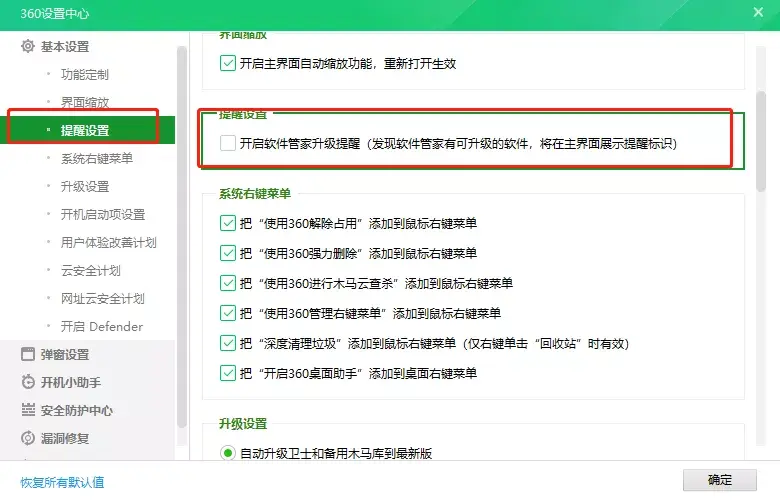
Task: Click the 360设置中心 title text
Action: (x=55, y=13)
